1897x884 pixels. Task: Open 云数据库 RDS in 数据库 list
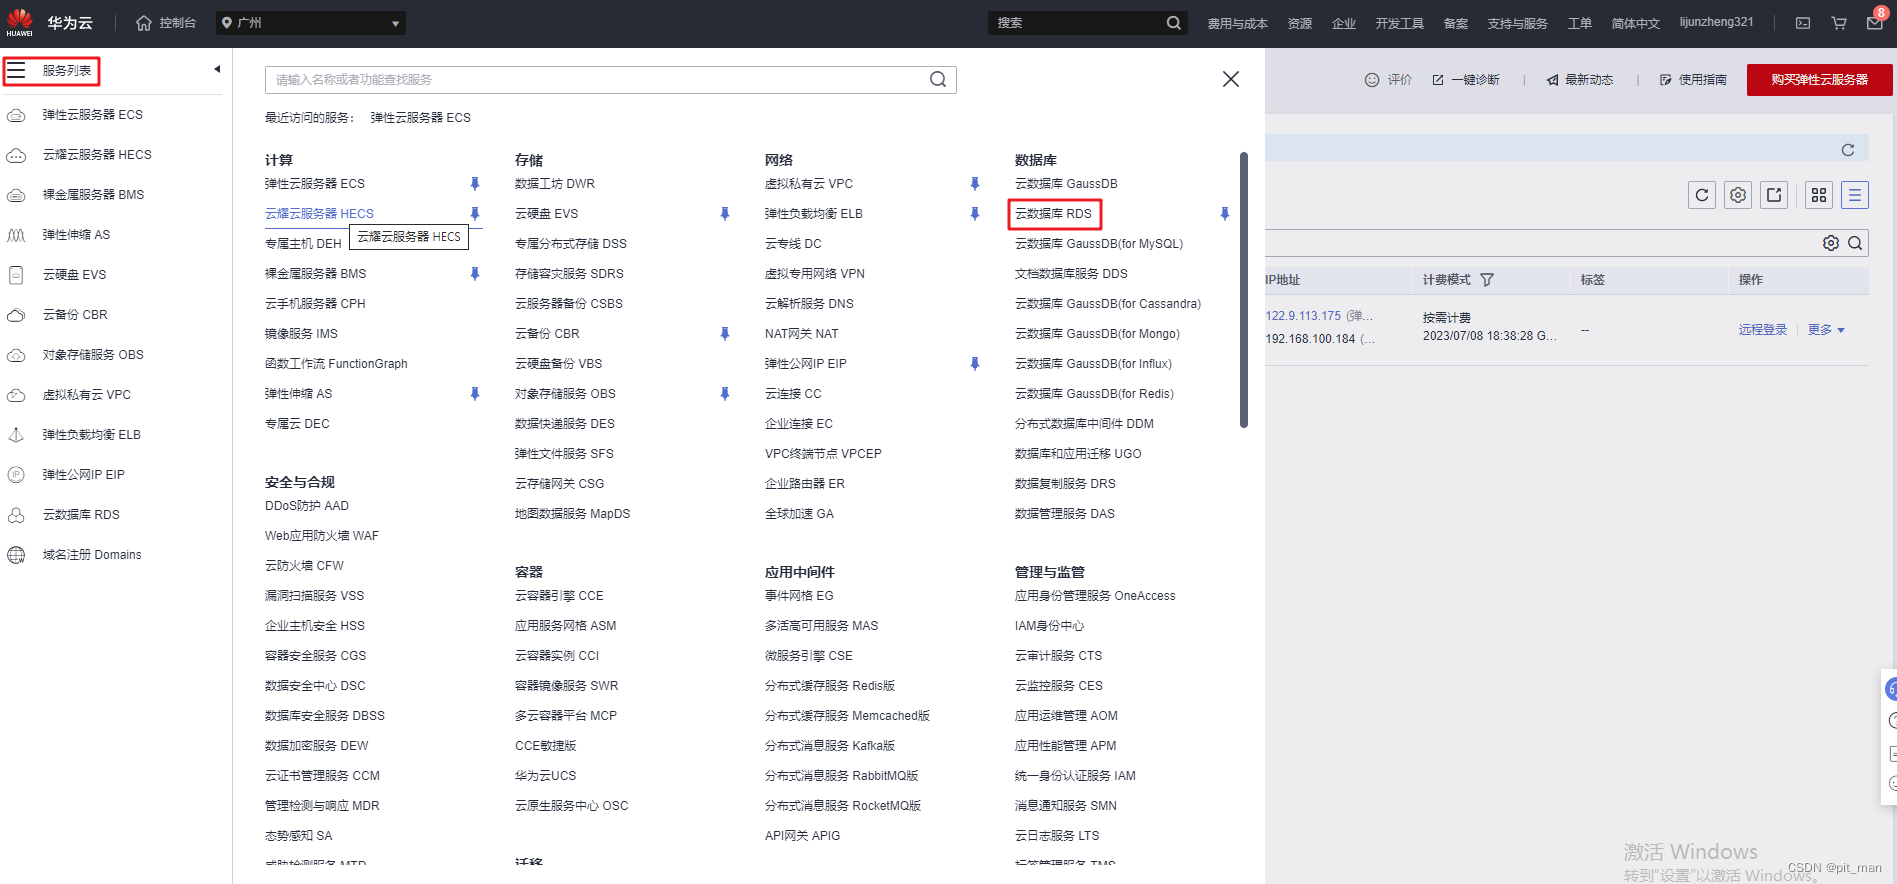(1053, 214)
